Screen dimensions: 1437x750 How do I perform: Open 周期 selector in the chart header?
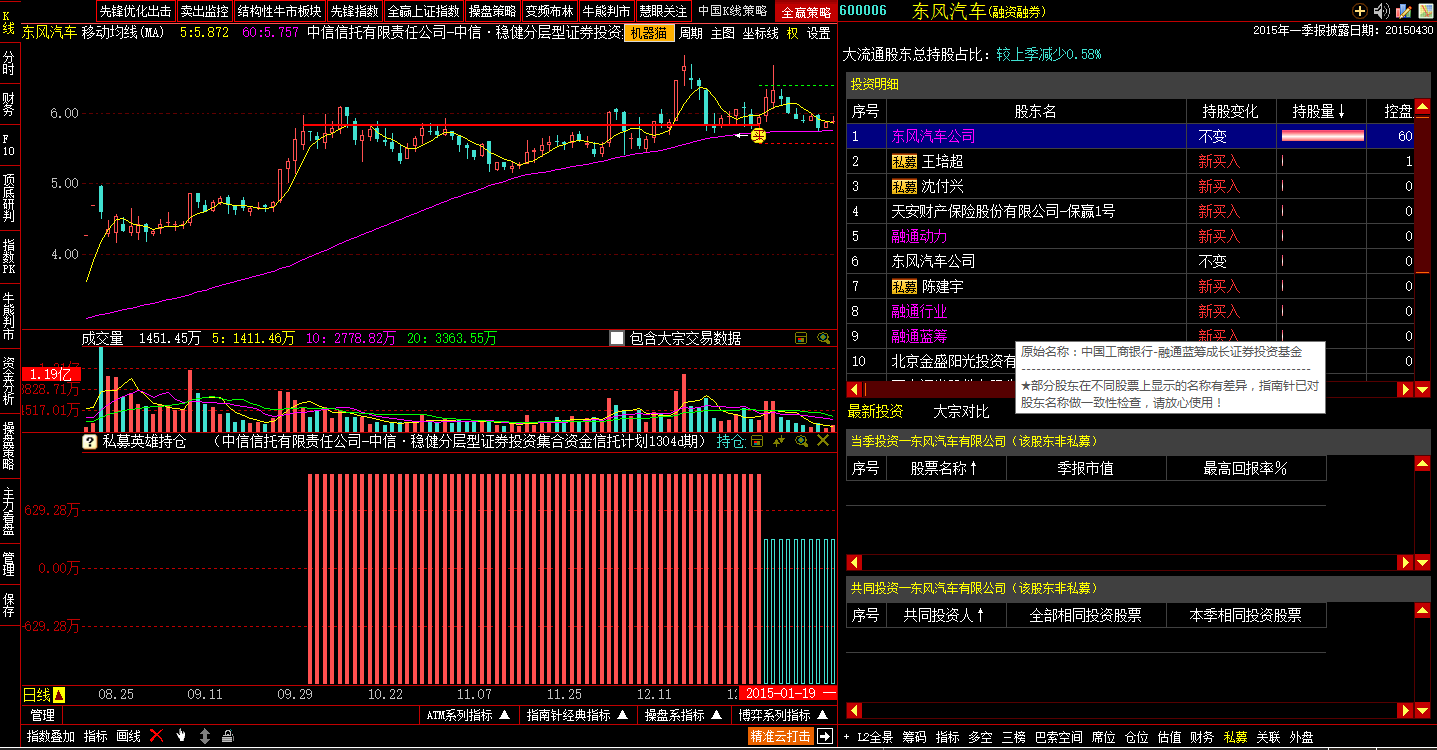coord(690,33)
